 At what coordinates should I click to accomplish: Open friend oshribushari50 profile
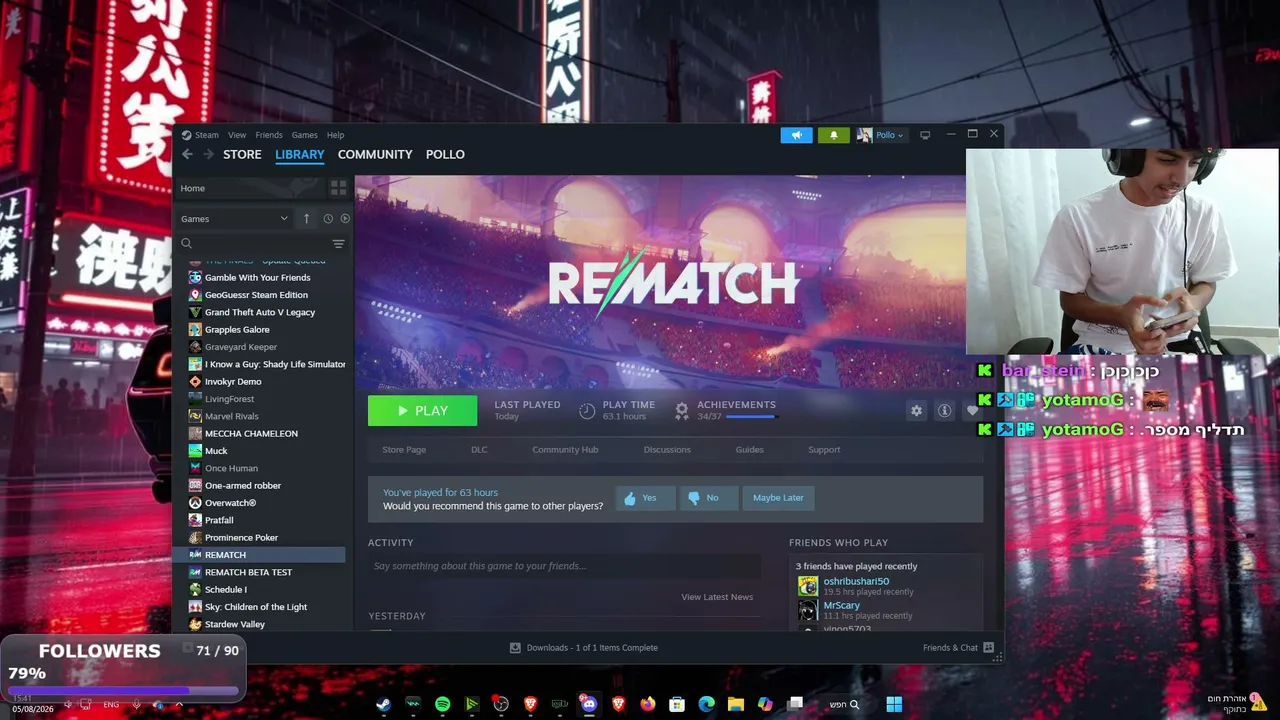[x=856, y=581]
